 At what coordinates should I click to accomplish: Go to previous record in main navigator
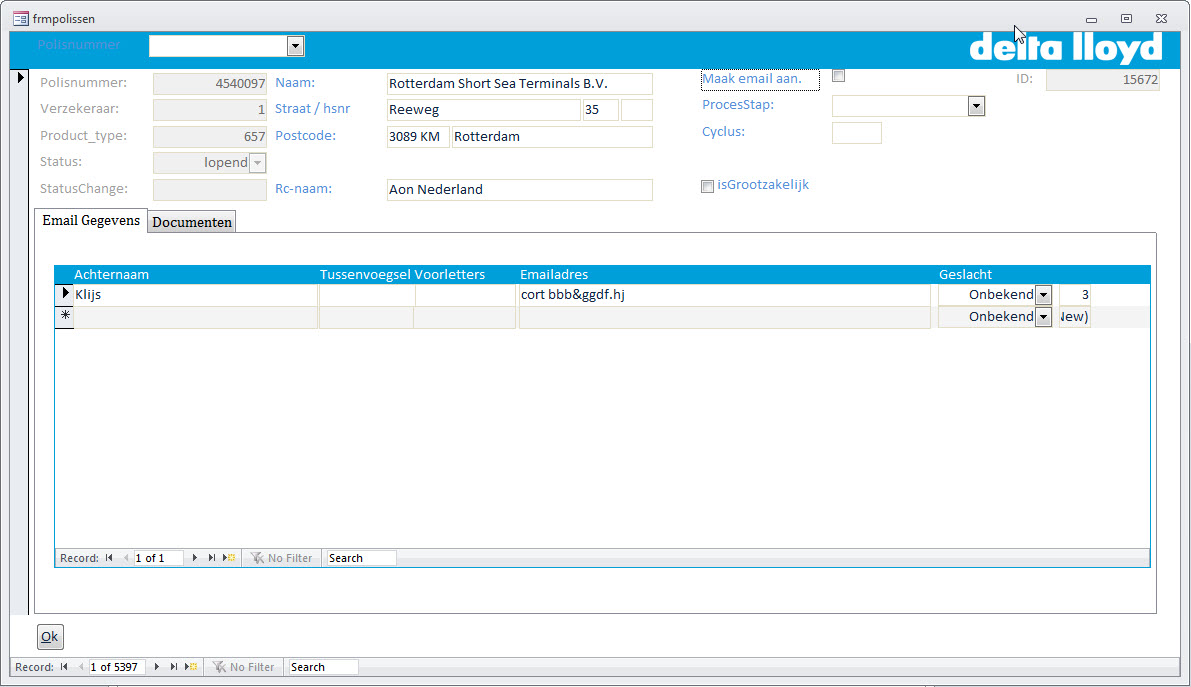[81, 666]
